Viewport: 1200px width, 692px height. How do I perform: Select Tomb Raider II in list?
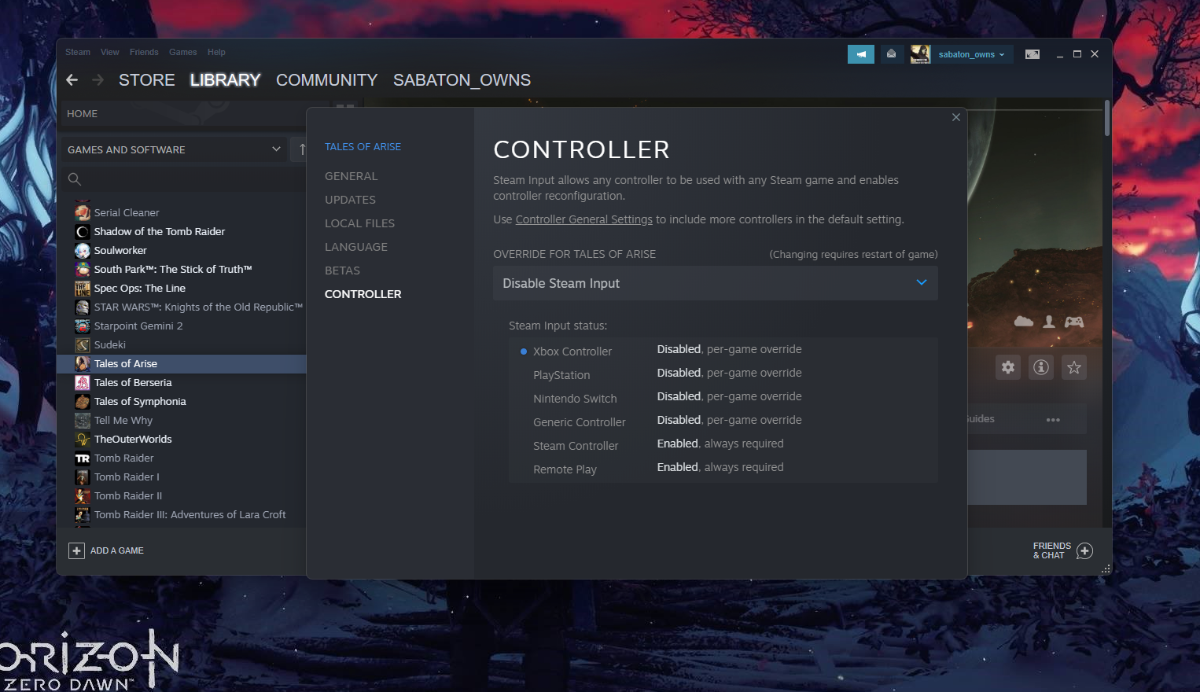128,496
